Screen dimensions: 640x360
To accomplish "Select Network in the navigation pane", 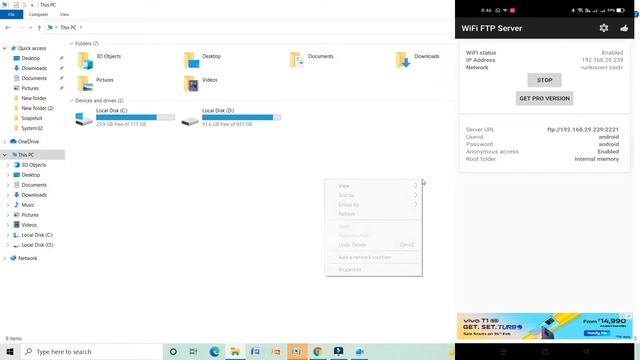I will (27, 258).
